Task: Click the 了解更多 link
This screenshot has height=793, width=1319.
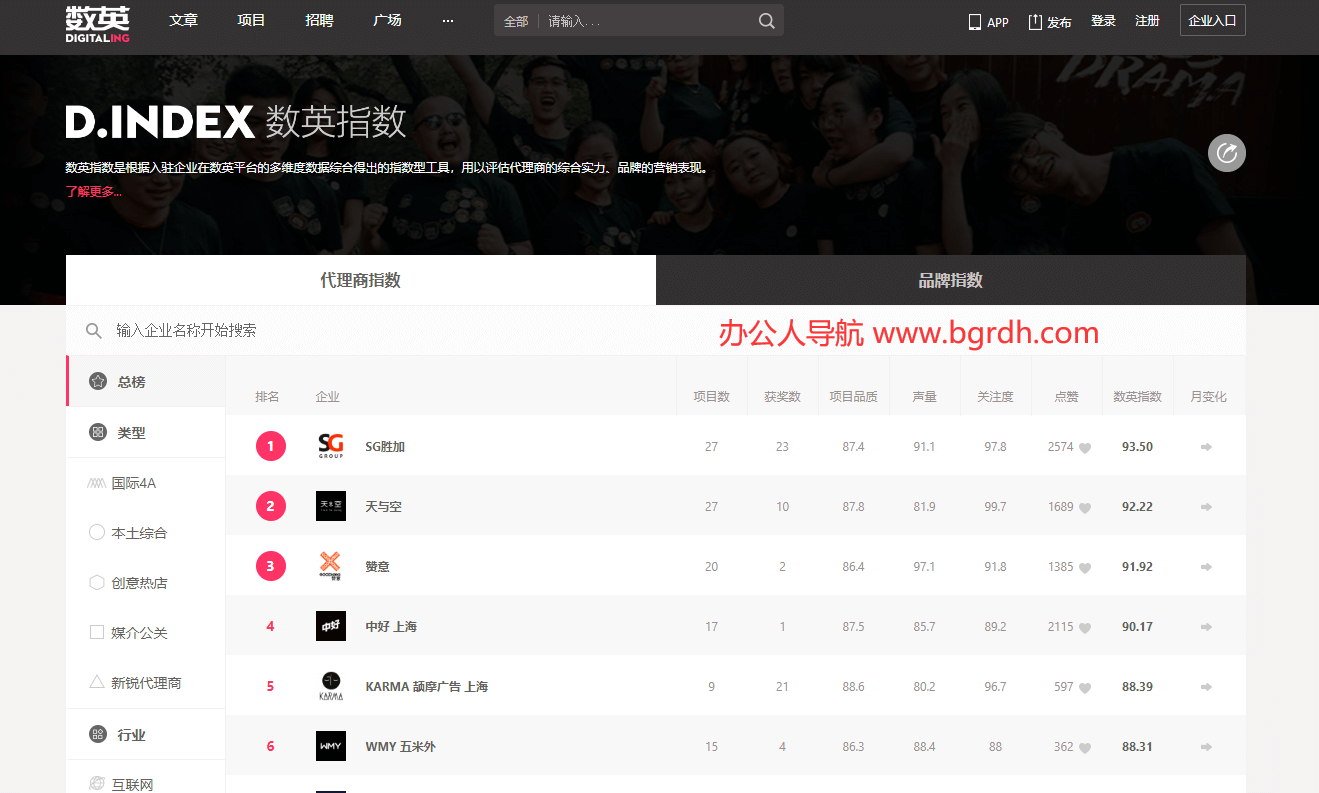Action: coord(93,191)
